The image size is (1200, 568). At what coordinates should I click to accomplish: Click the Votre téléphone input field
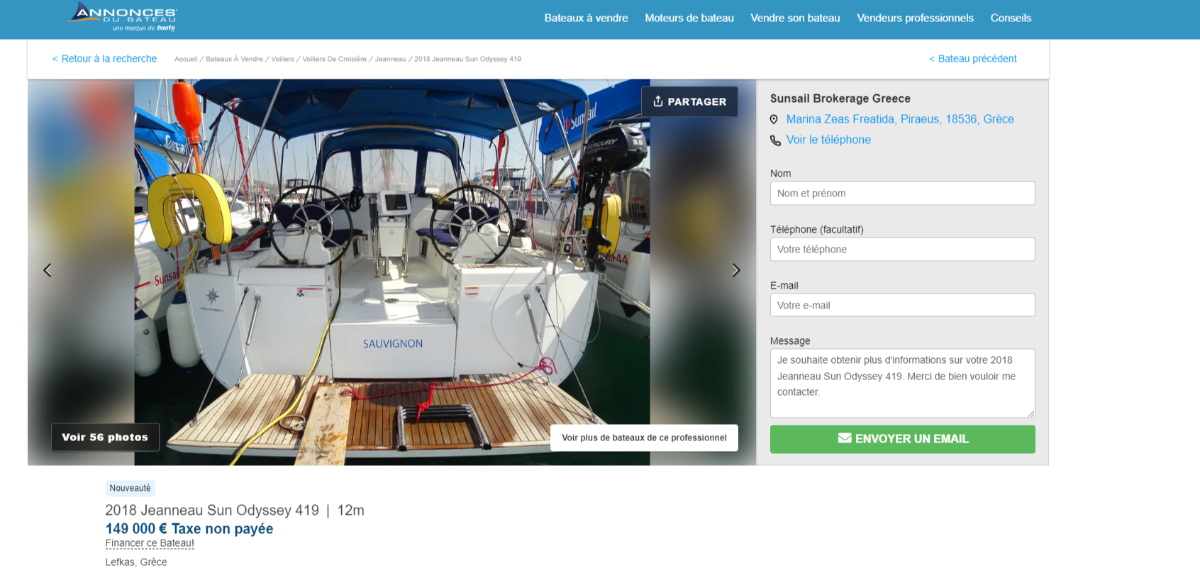pos(902,249)
